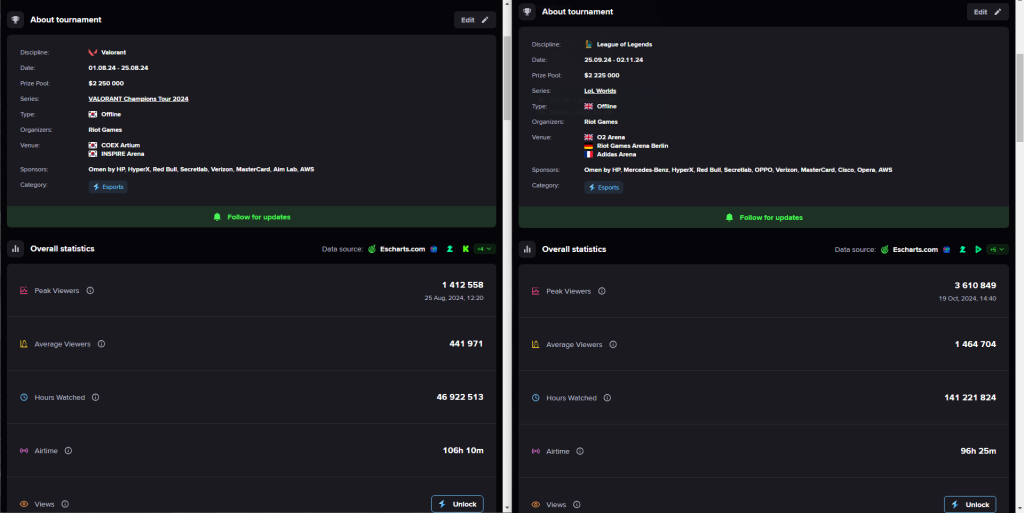Click Hours Watched info icon in League of Legends panel
Viewport: 1024px width, 513px height.
(x=607, y=397)
